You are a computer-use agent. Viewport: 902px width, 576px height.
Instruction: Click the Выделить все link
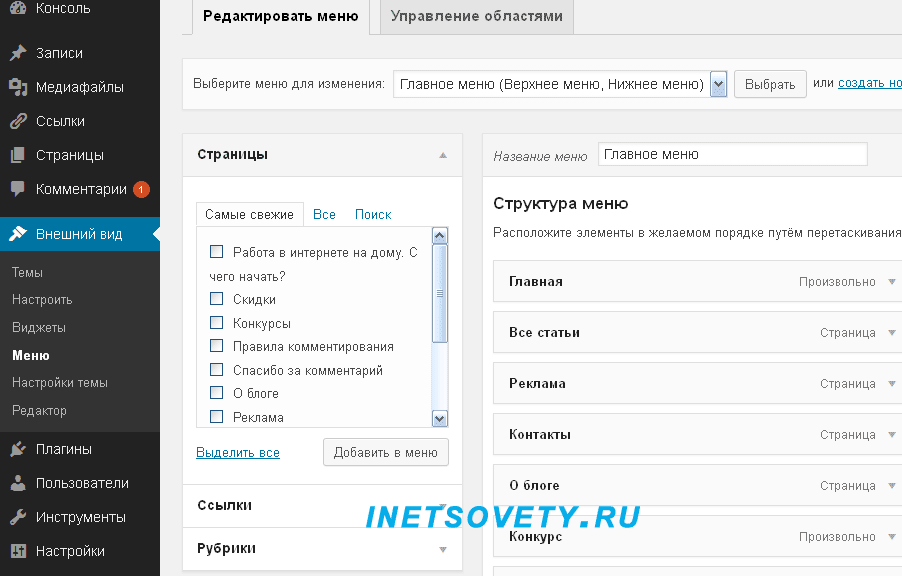click(238, 452)
